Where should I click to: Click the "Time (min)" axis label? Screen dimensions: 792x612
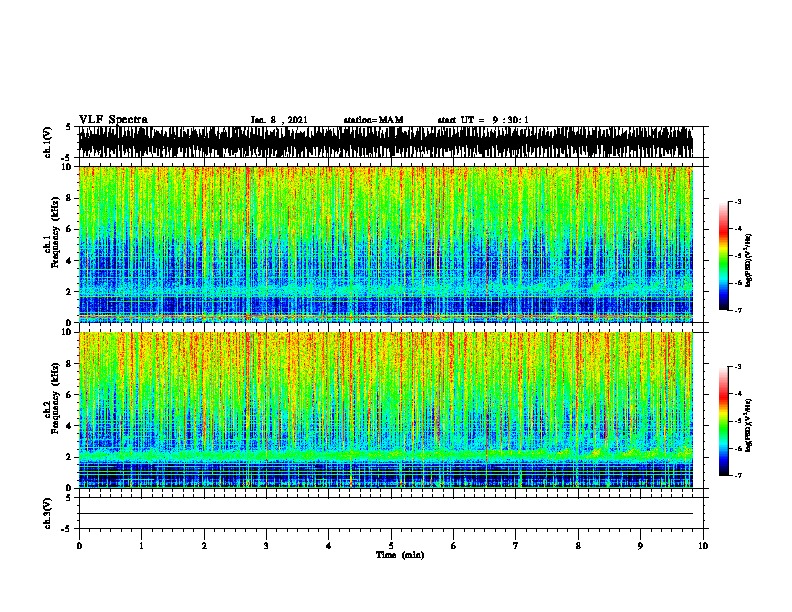[400, 555]
